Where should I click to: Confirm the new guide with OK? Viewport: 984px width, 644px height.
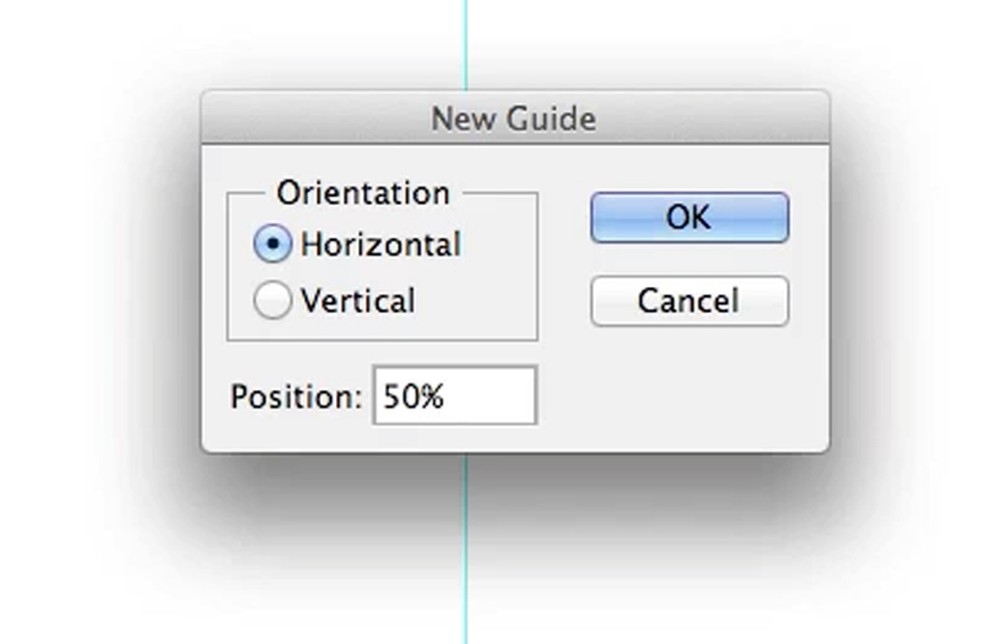pos(689,218)
